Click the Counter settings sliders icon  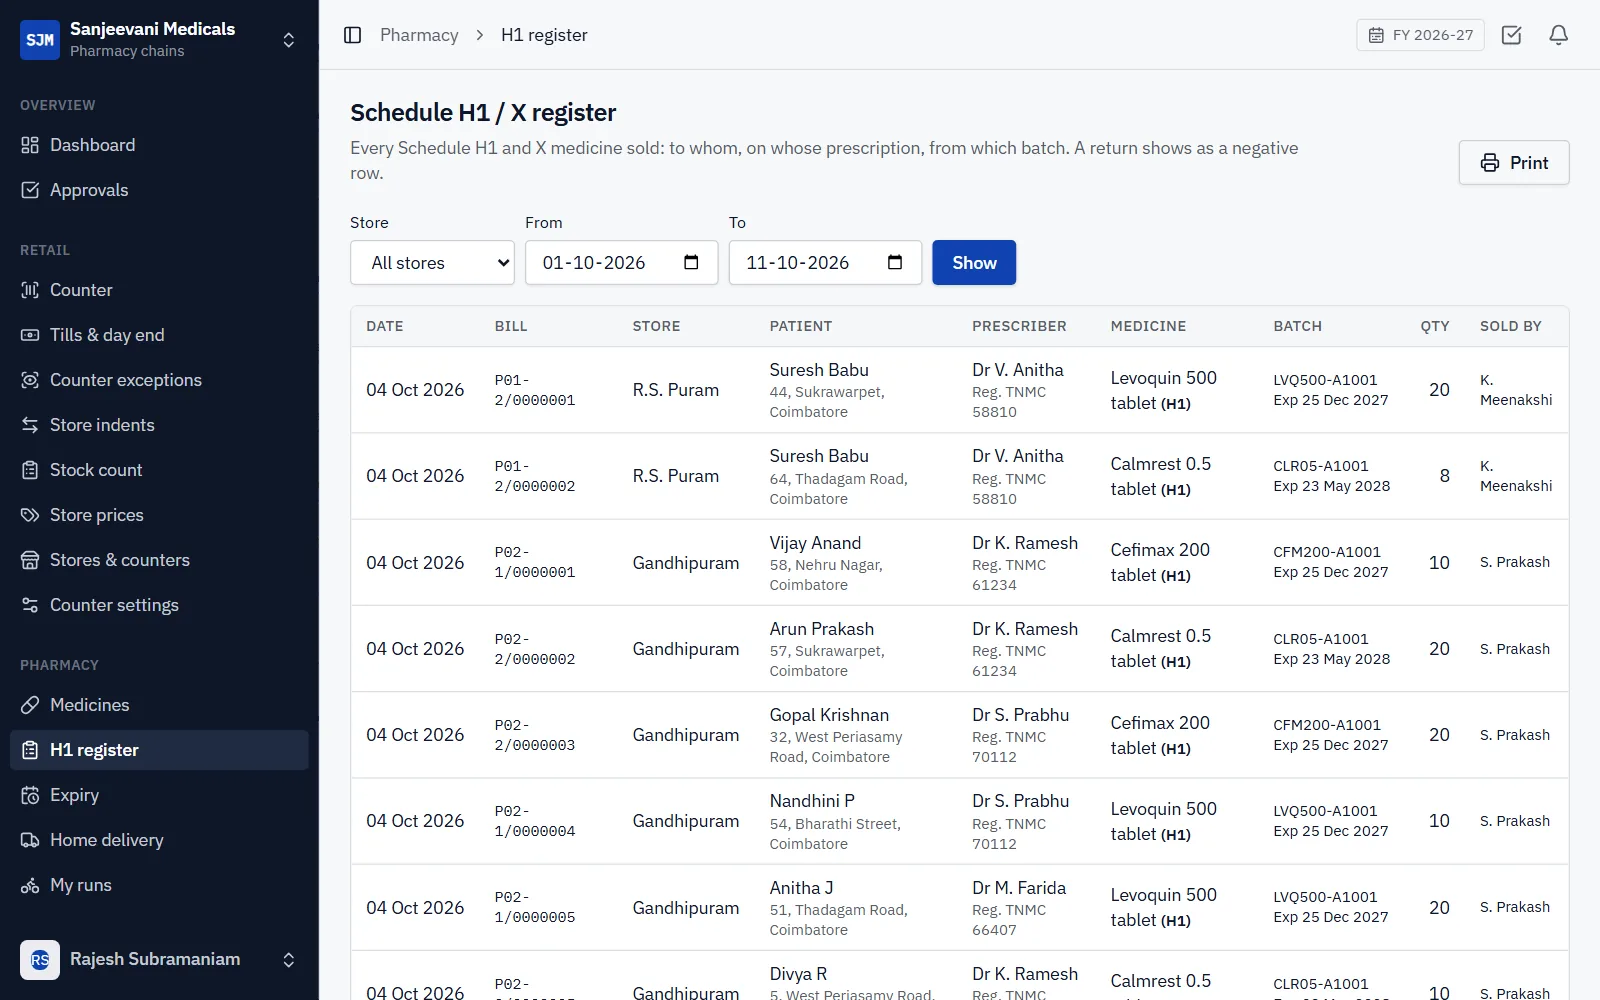(30, 605)
